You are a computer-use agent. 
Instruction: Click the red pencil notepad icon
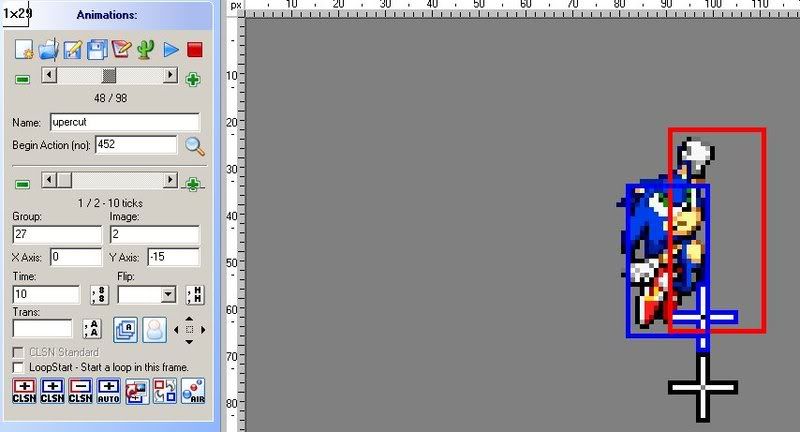pos(121,49)
